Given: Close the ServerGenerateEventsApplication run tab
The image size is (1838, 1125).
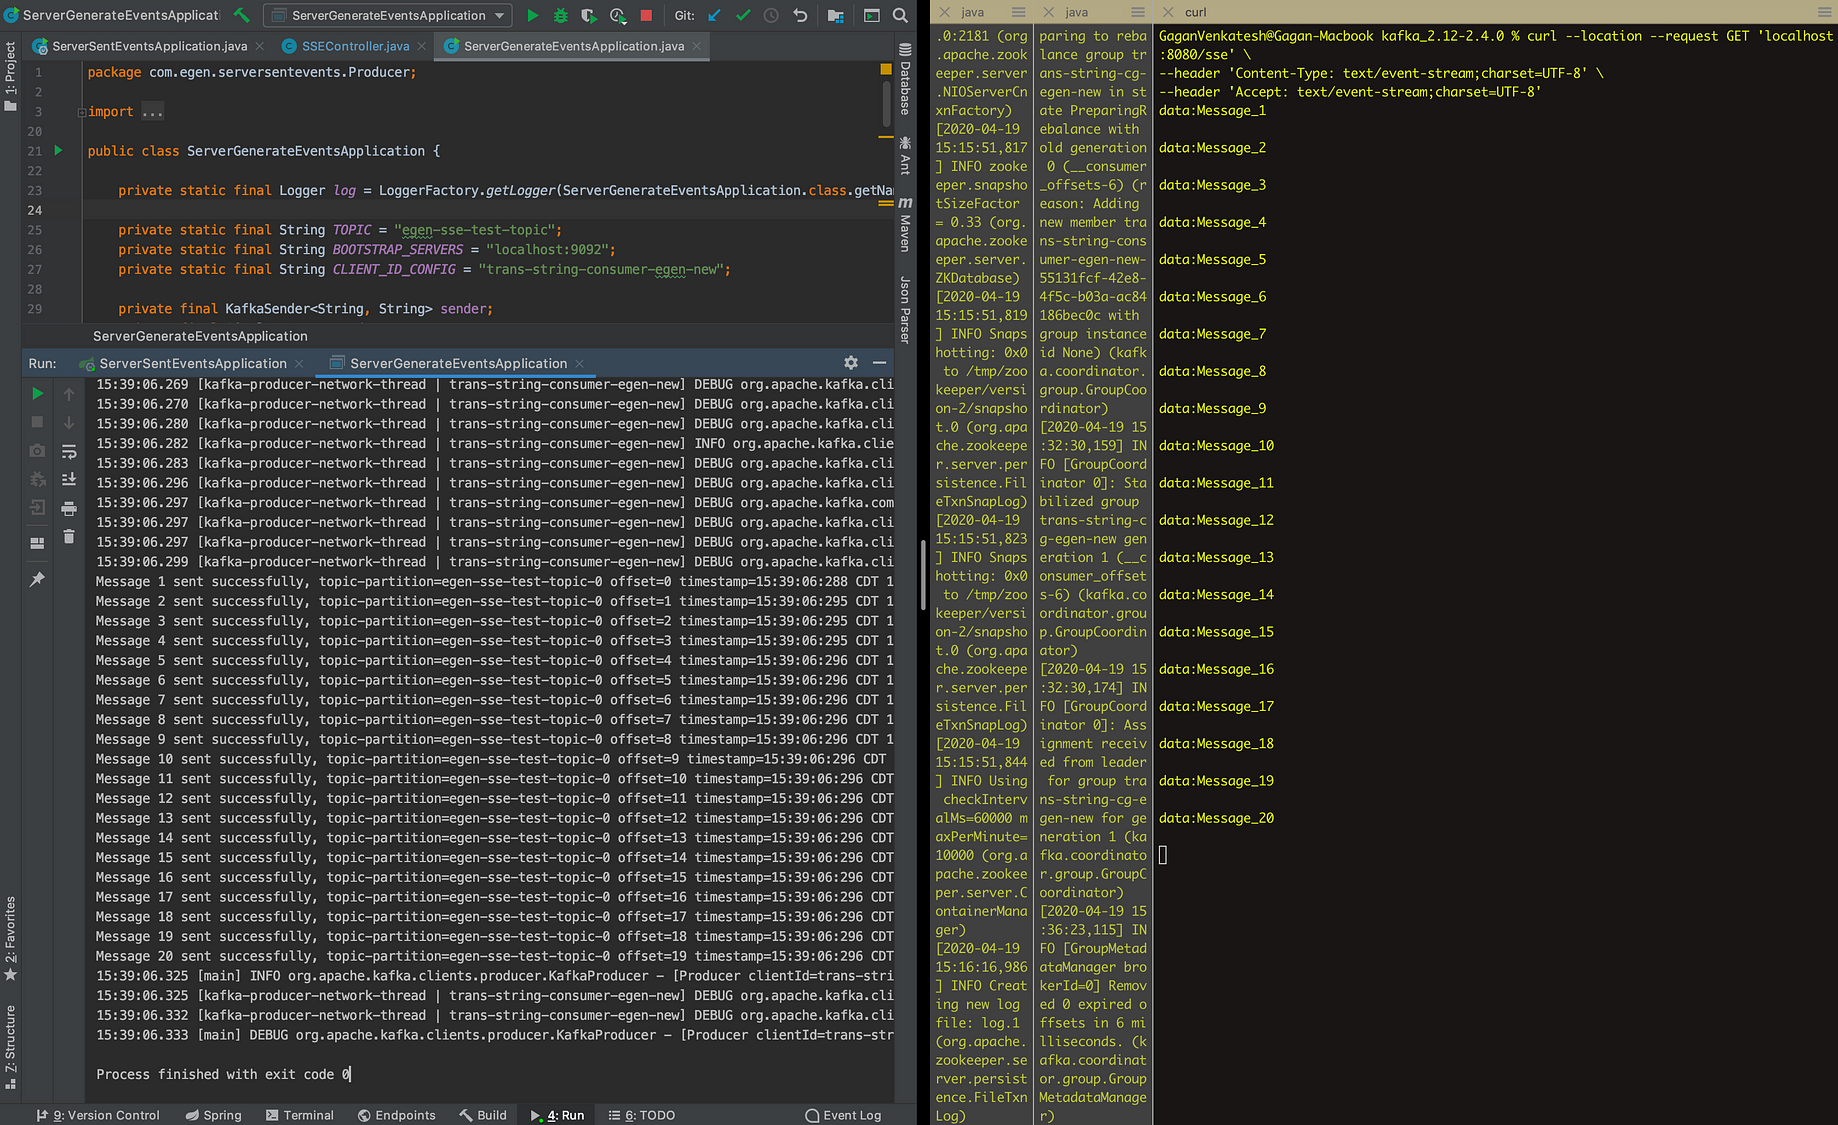Looking at the screenshot, I should pos(579,363).
